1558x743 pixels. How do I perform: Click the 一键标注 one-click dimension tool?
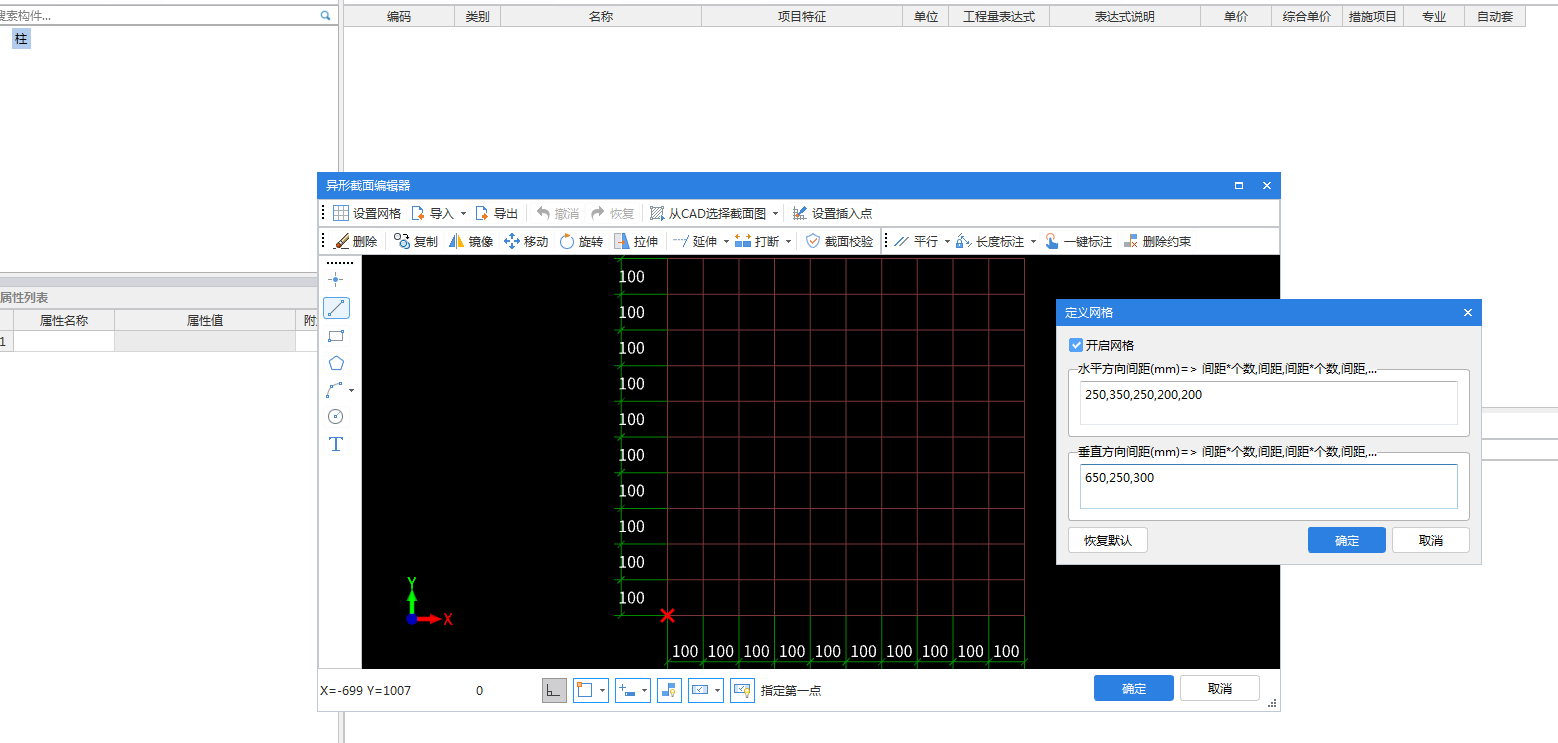tap(1078, 241)
